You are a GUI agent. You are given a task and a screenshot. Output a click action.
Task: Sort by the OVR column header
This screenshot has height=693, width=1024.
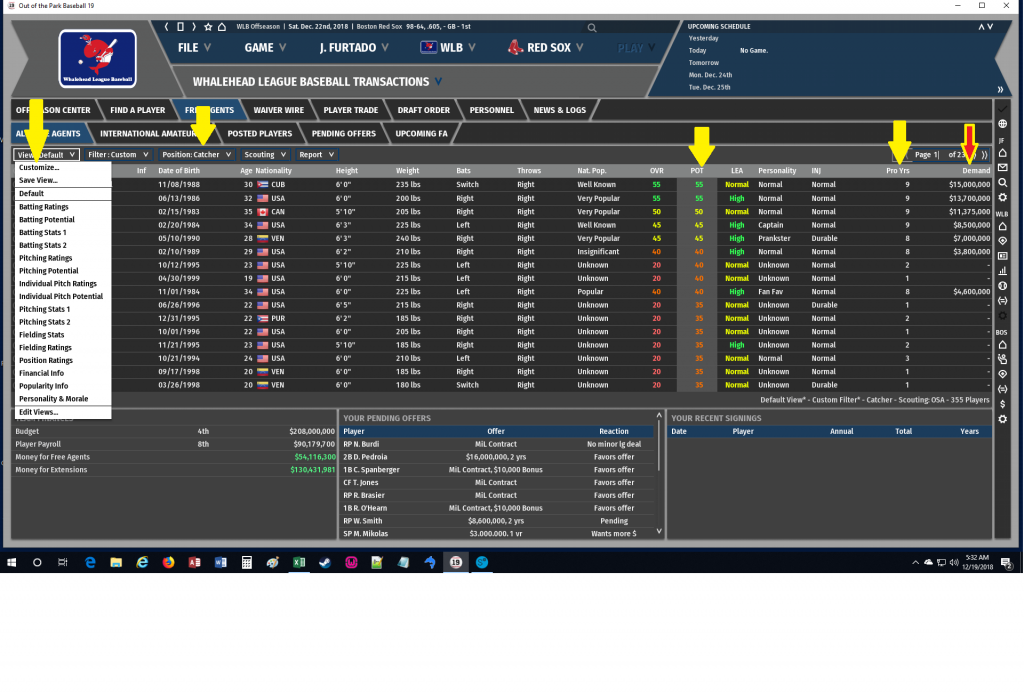[656, 171]
